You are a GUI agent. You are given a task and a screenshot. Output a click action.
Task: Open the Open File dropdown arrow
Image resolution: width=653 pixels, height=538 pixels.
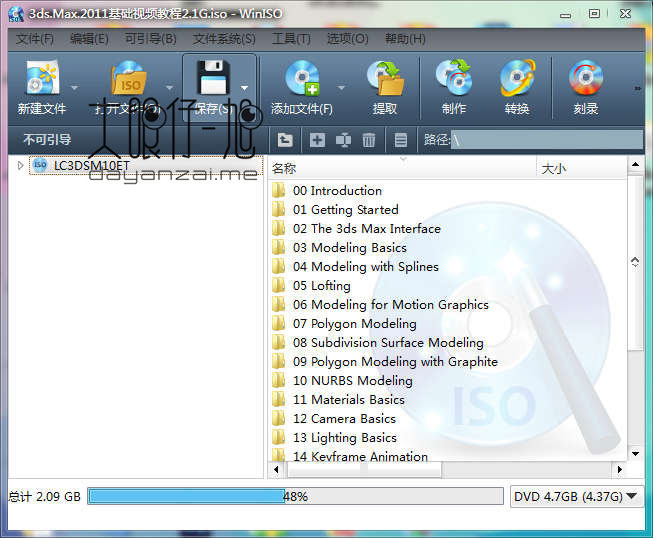coord(169,88)
